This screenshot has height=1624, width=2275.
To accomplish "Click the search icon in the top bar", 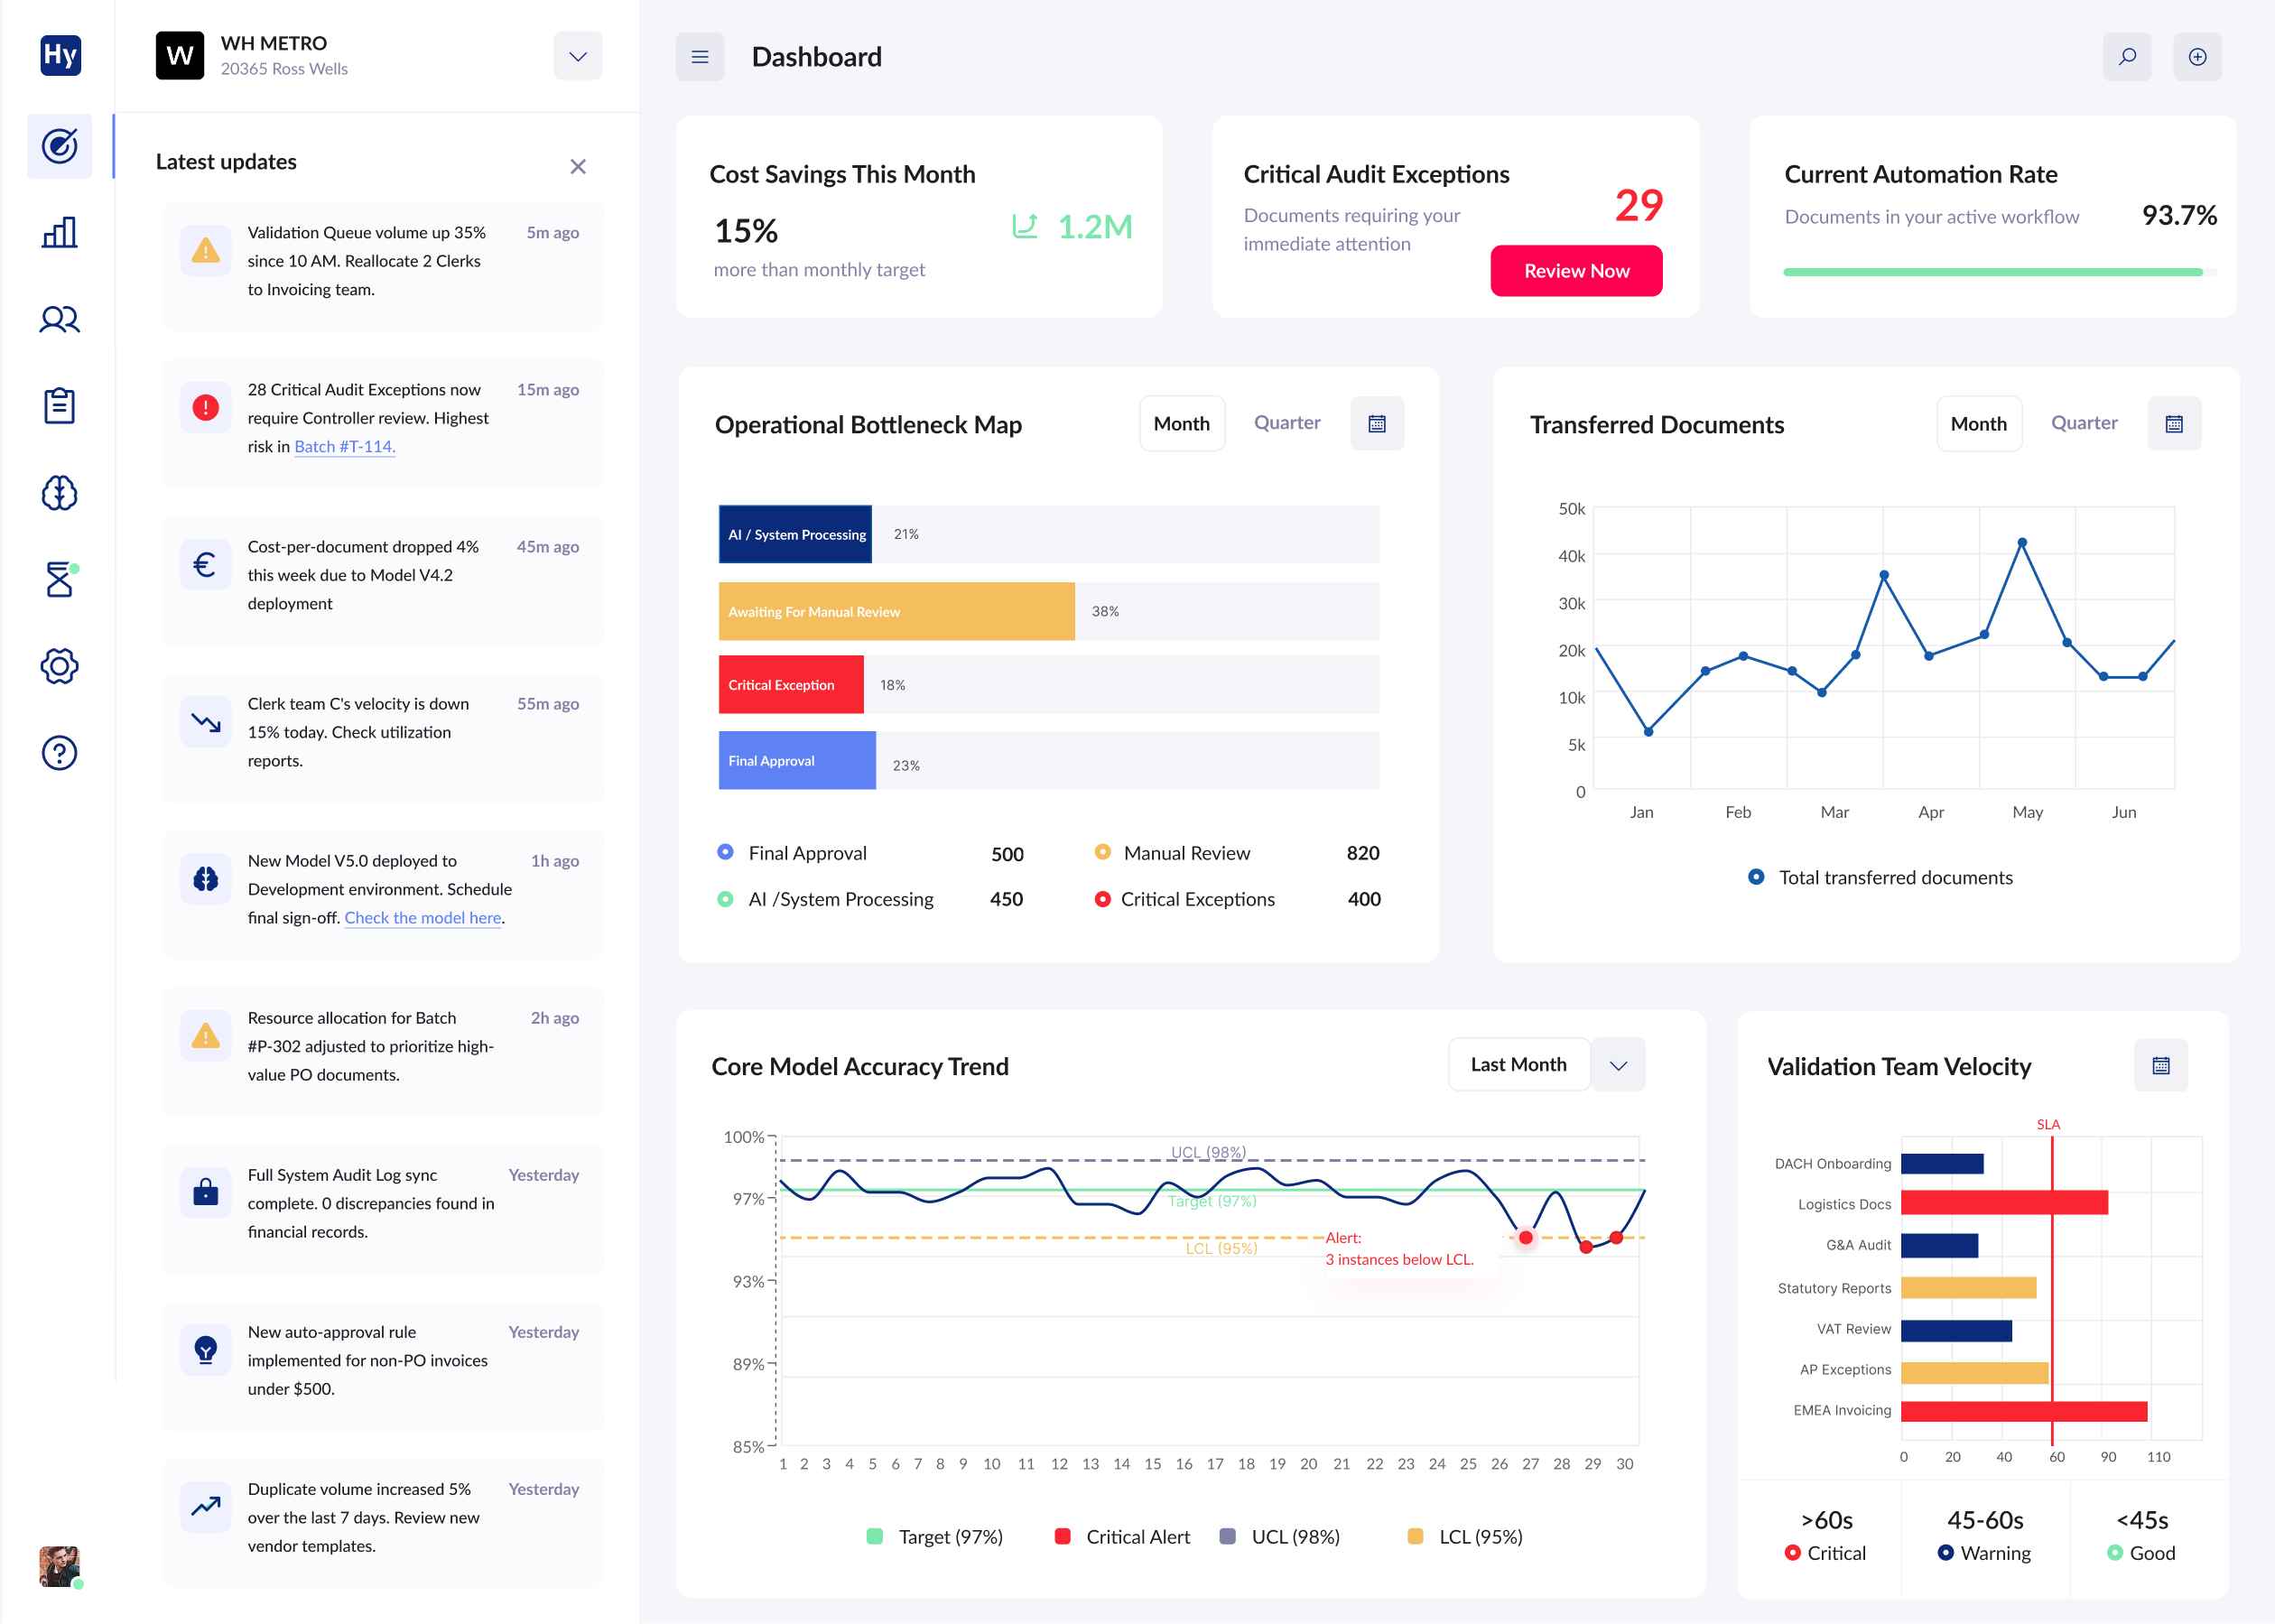I will click(2127, 57).
